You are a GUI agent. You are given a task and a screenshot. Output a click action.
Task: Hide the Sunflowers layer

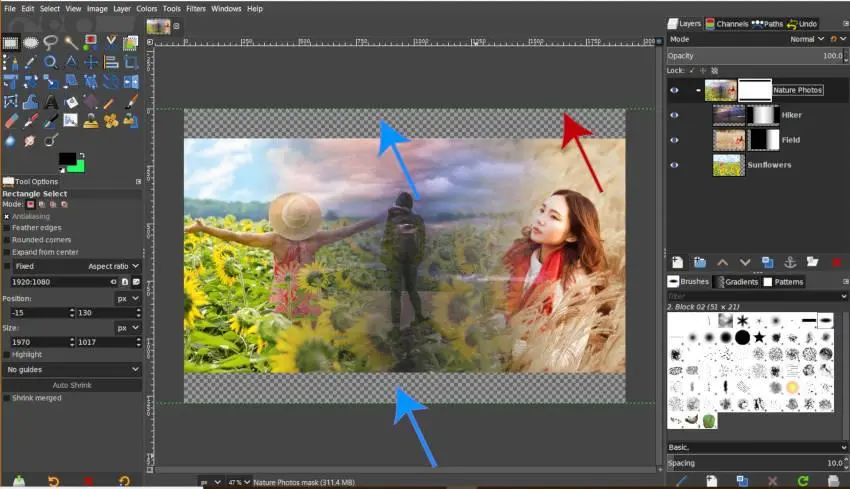point(674,165)
